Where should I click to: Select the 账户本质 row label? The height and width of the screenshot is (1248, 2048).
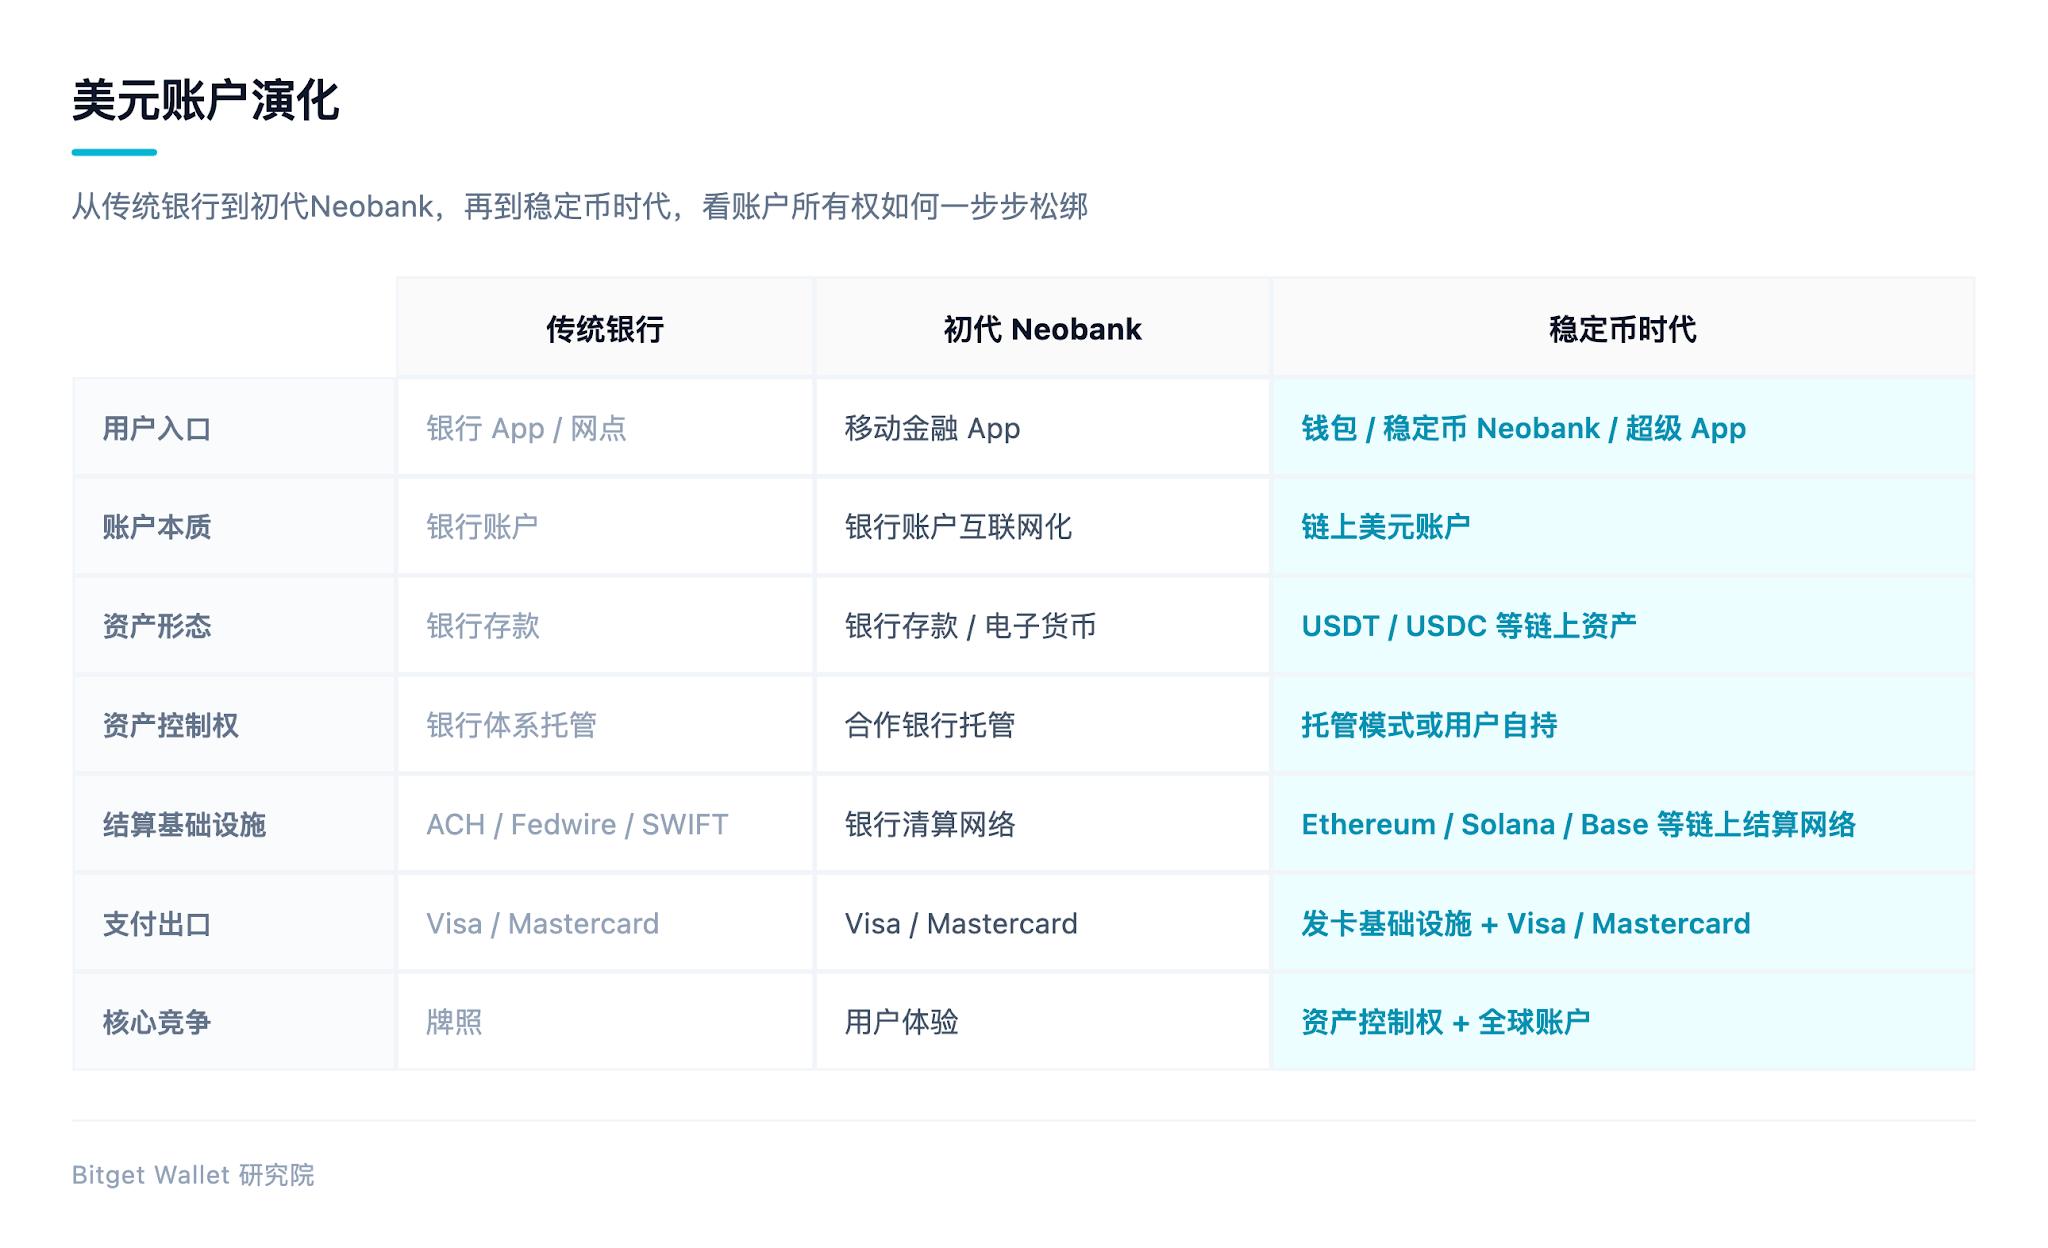[157, 527]
